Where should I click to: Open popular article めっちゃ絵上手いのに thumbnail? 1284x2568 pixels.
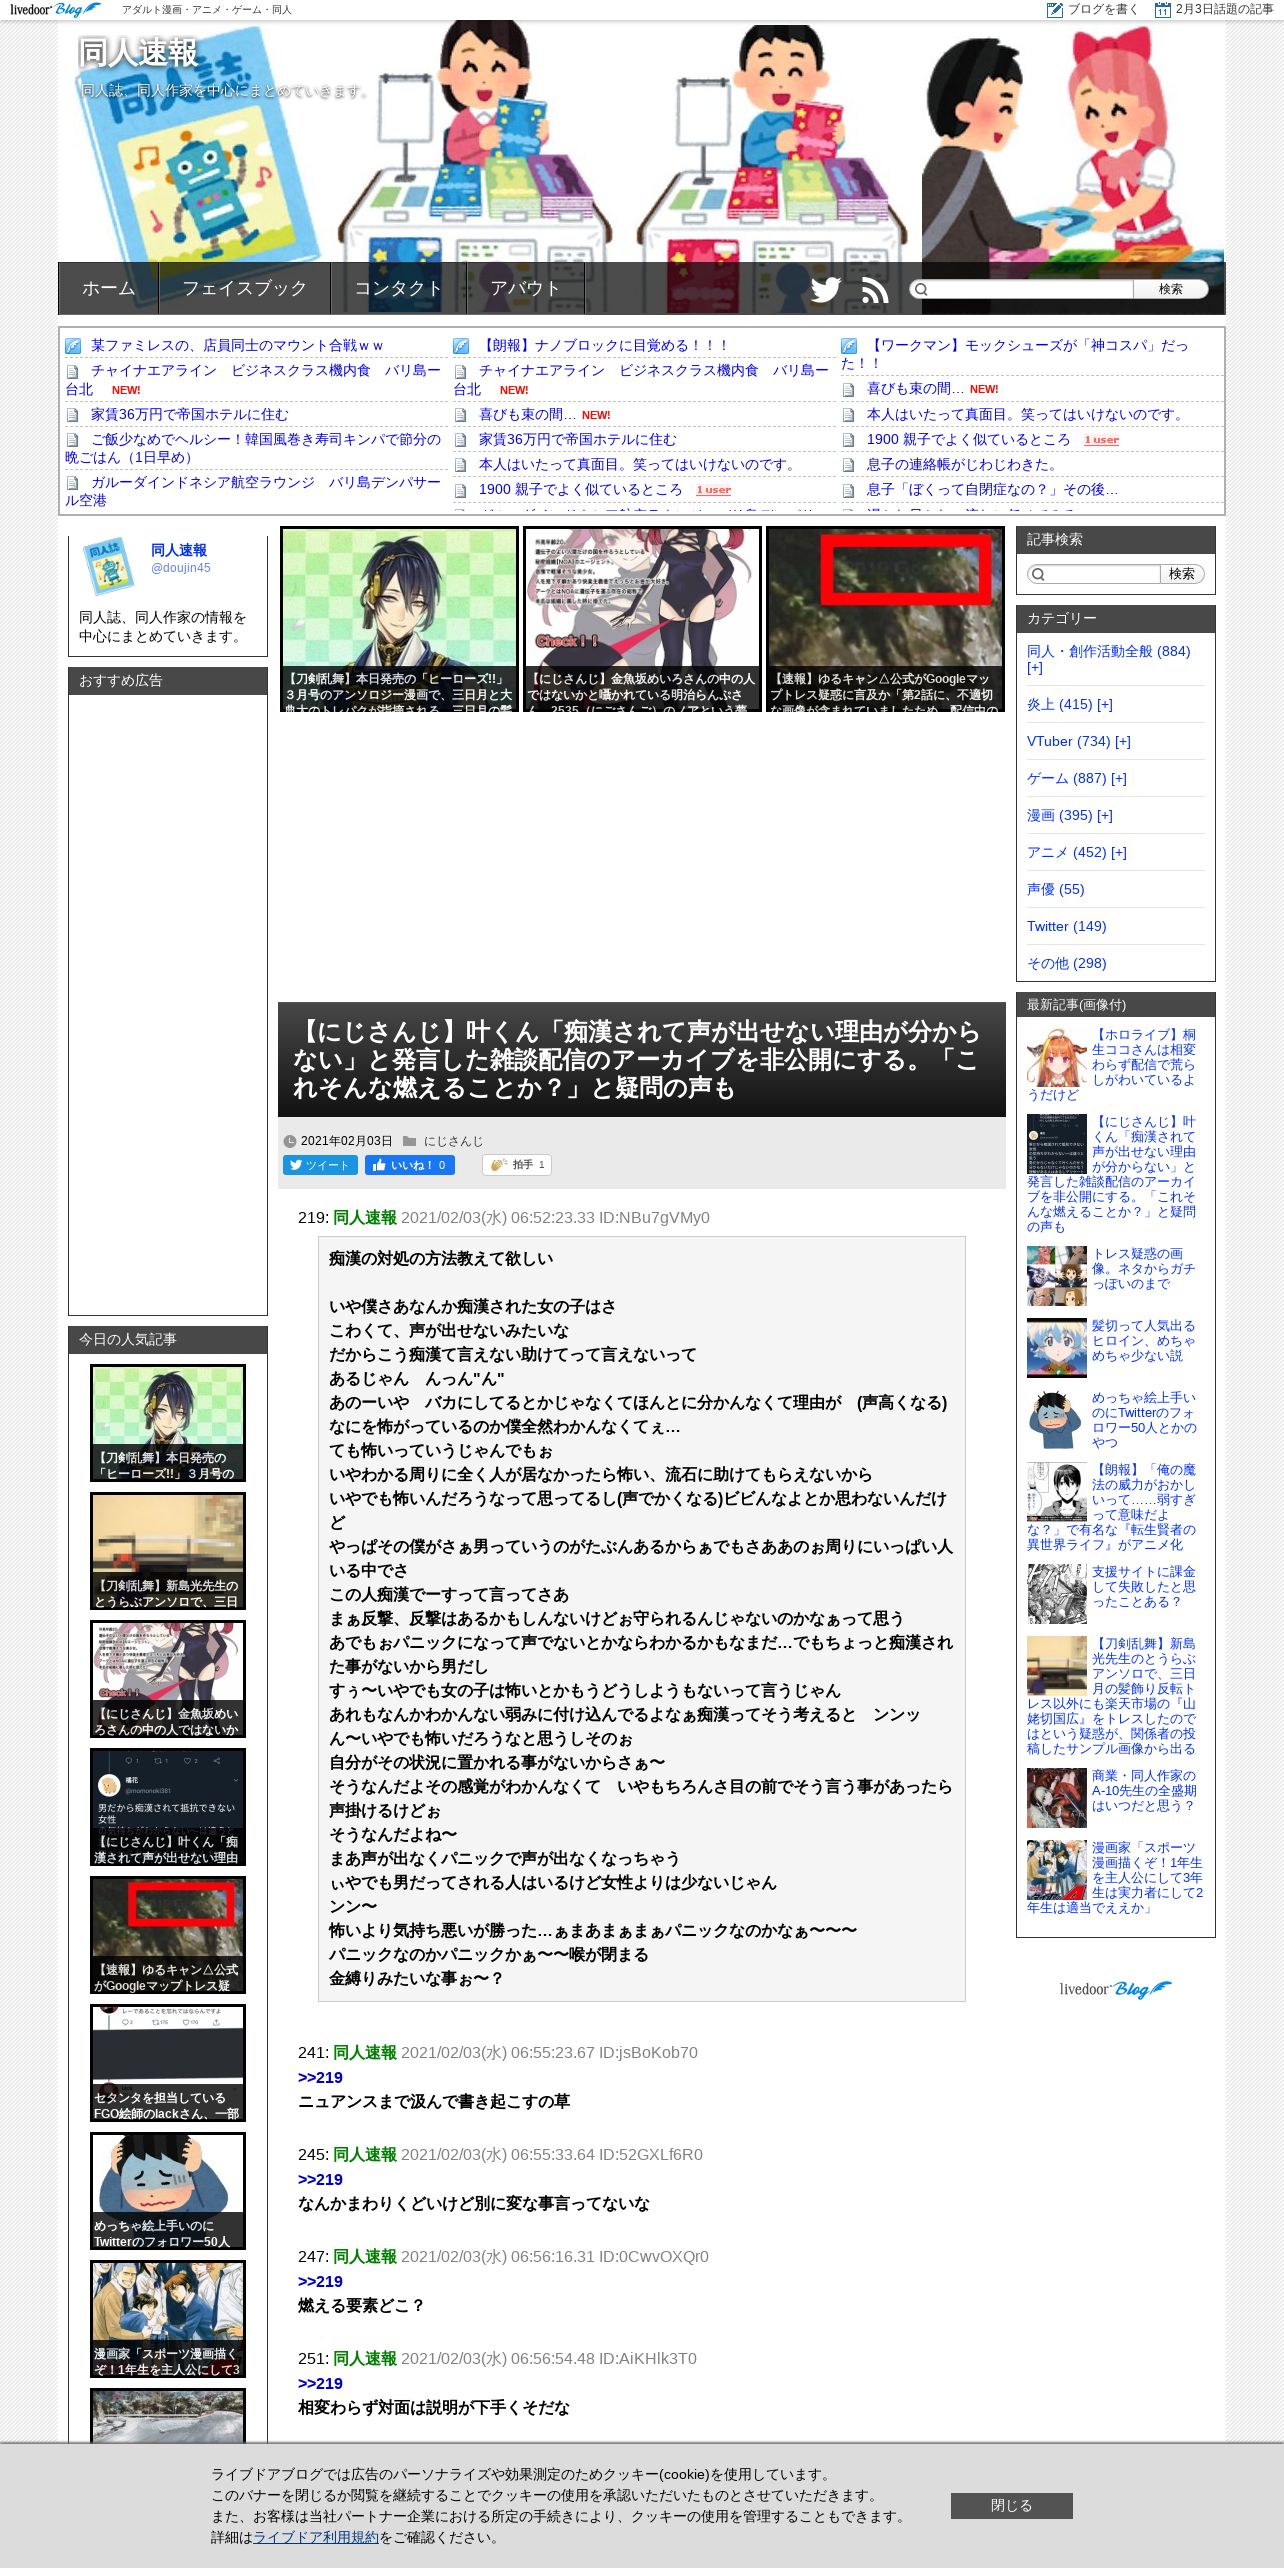(168, 2191)
